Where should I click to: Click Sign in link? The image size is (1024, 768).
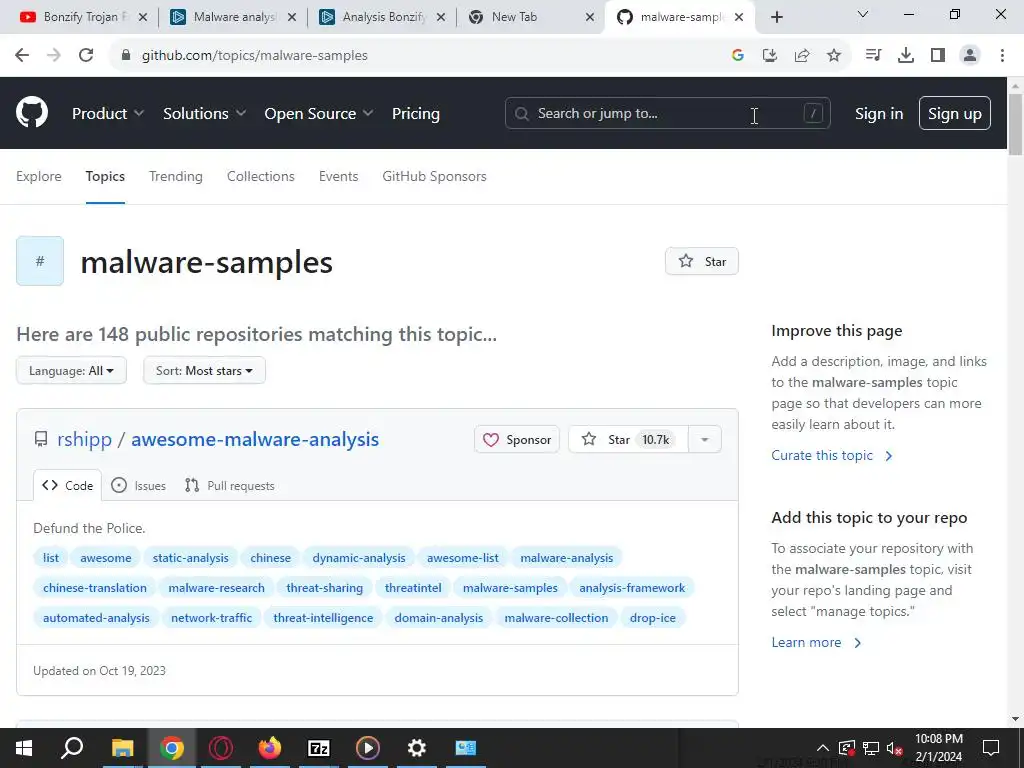(x=879, y=114)
